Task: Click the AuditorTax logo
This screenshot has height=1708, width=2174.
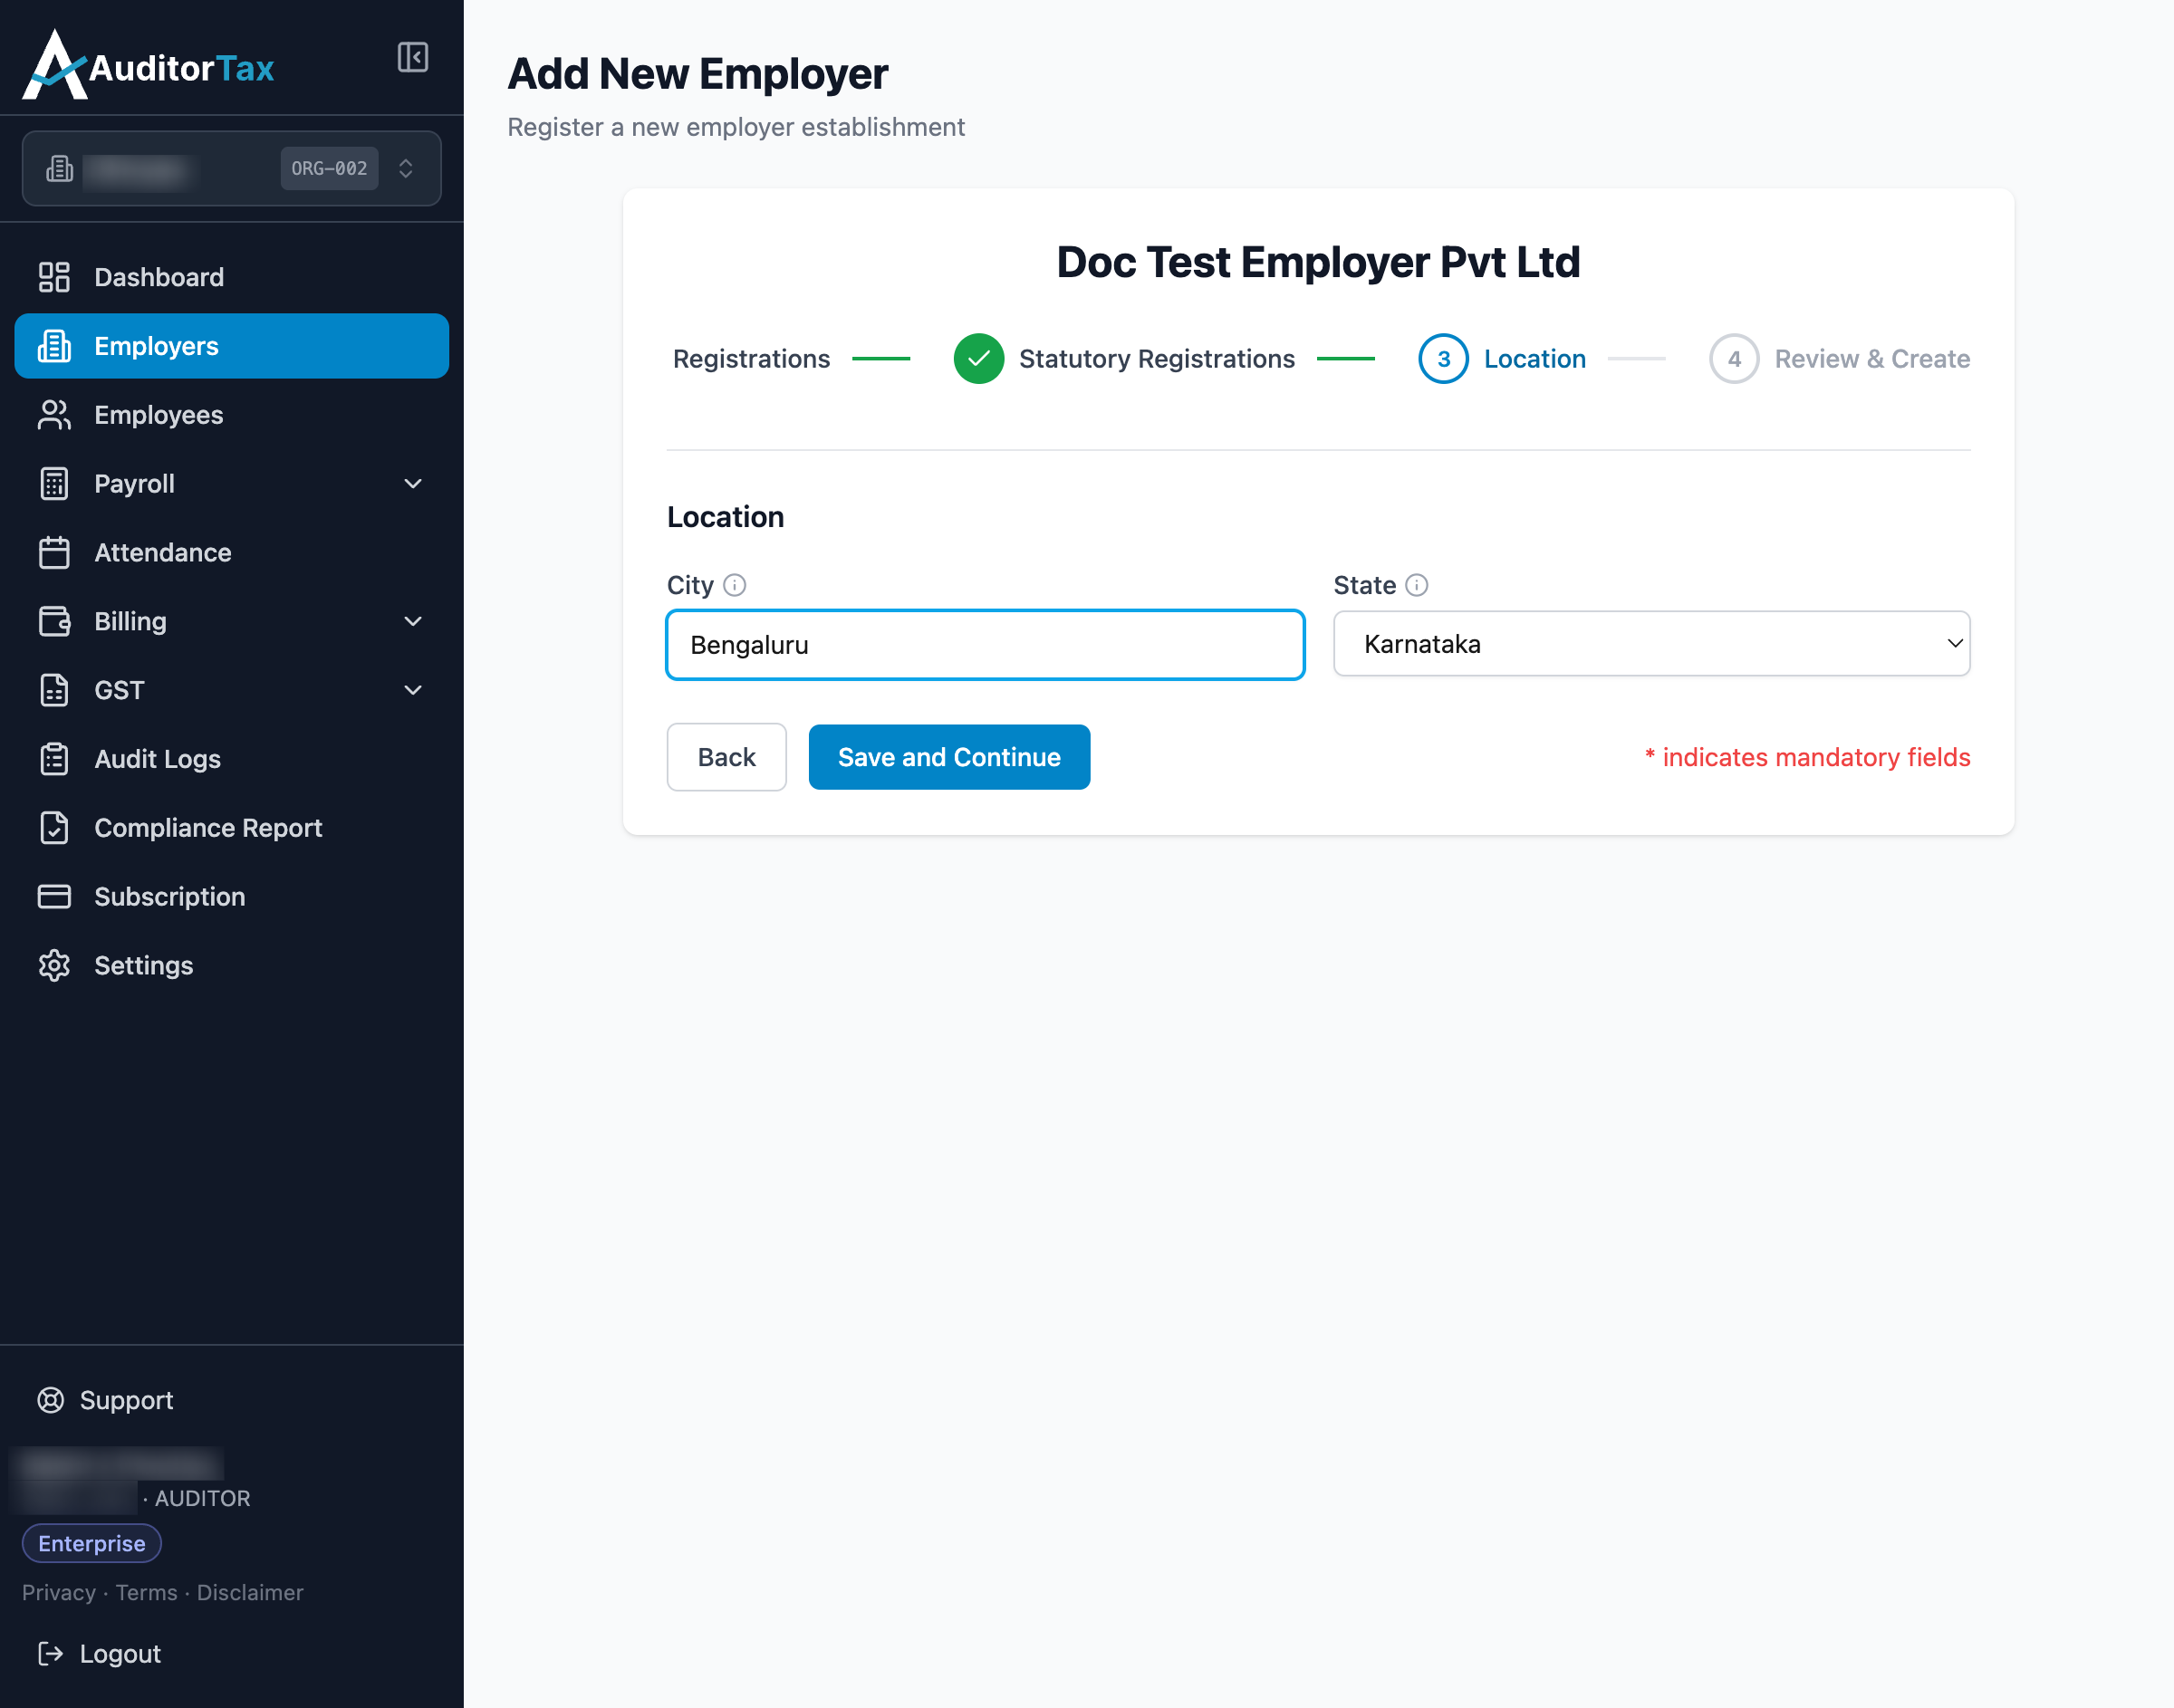Action: [x=148, y=65]
